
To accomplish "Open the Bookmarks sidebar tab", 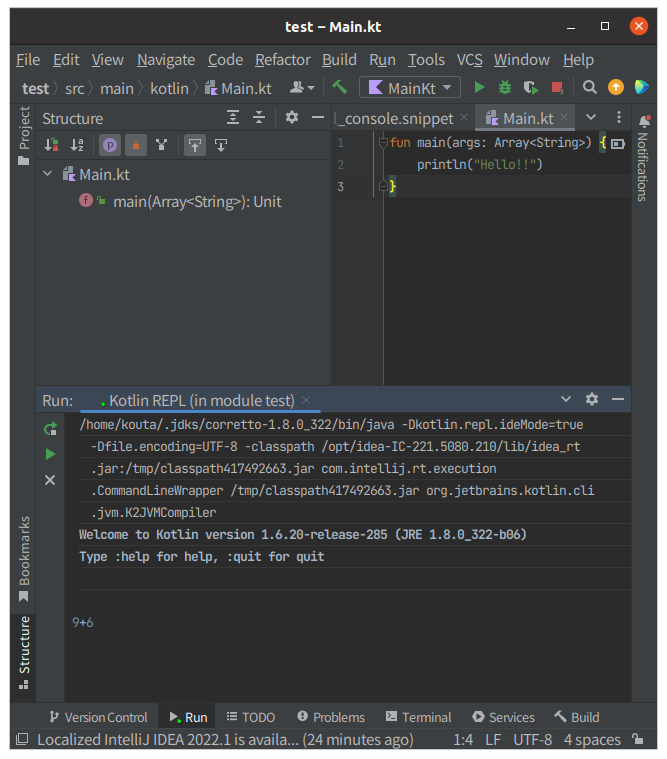I will (x=24, y=559).
